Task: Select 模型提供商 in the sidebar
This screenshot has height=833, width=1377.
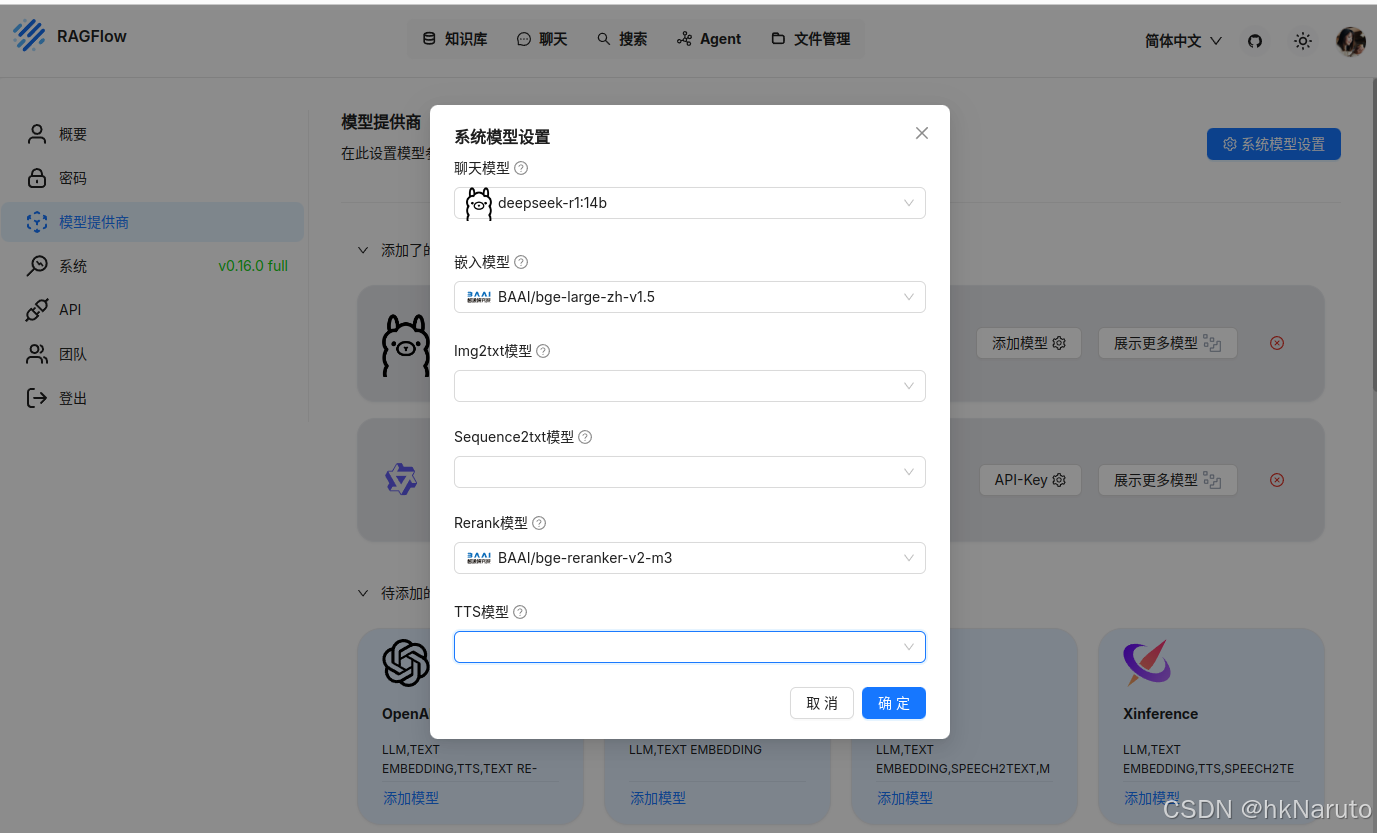Action: pos(153,222)
